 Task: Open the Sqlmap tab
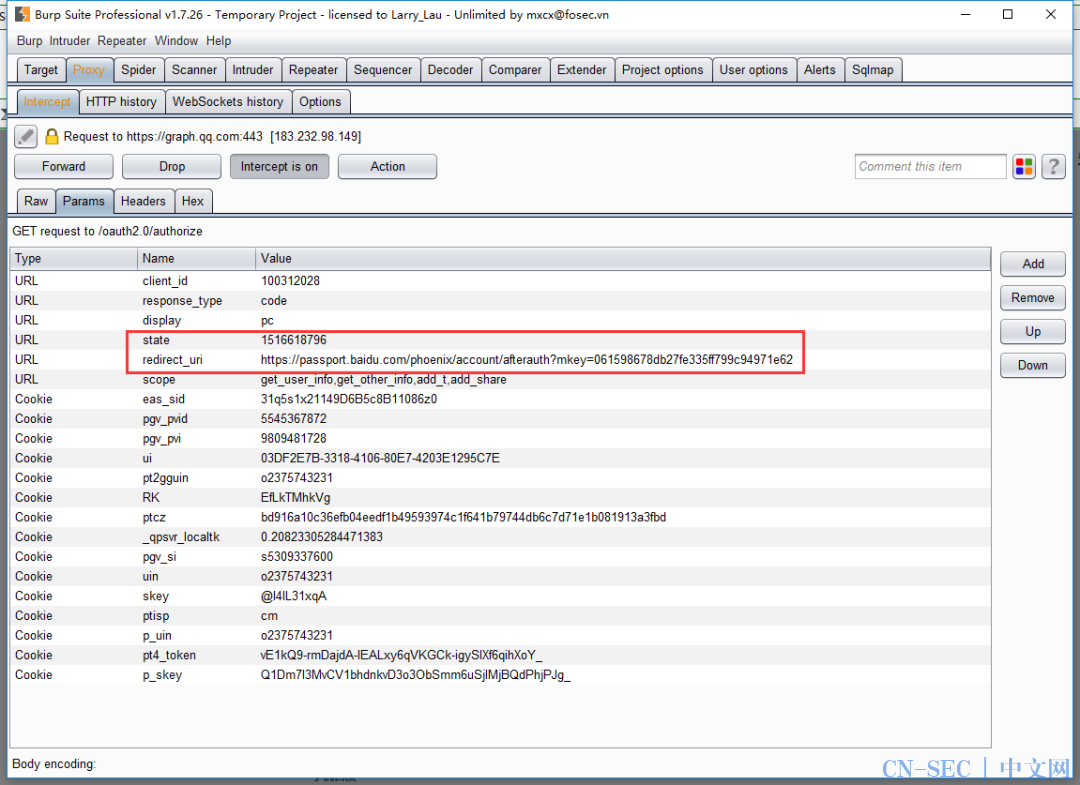click(873, 70)
